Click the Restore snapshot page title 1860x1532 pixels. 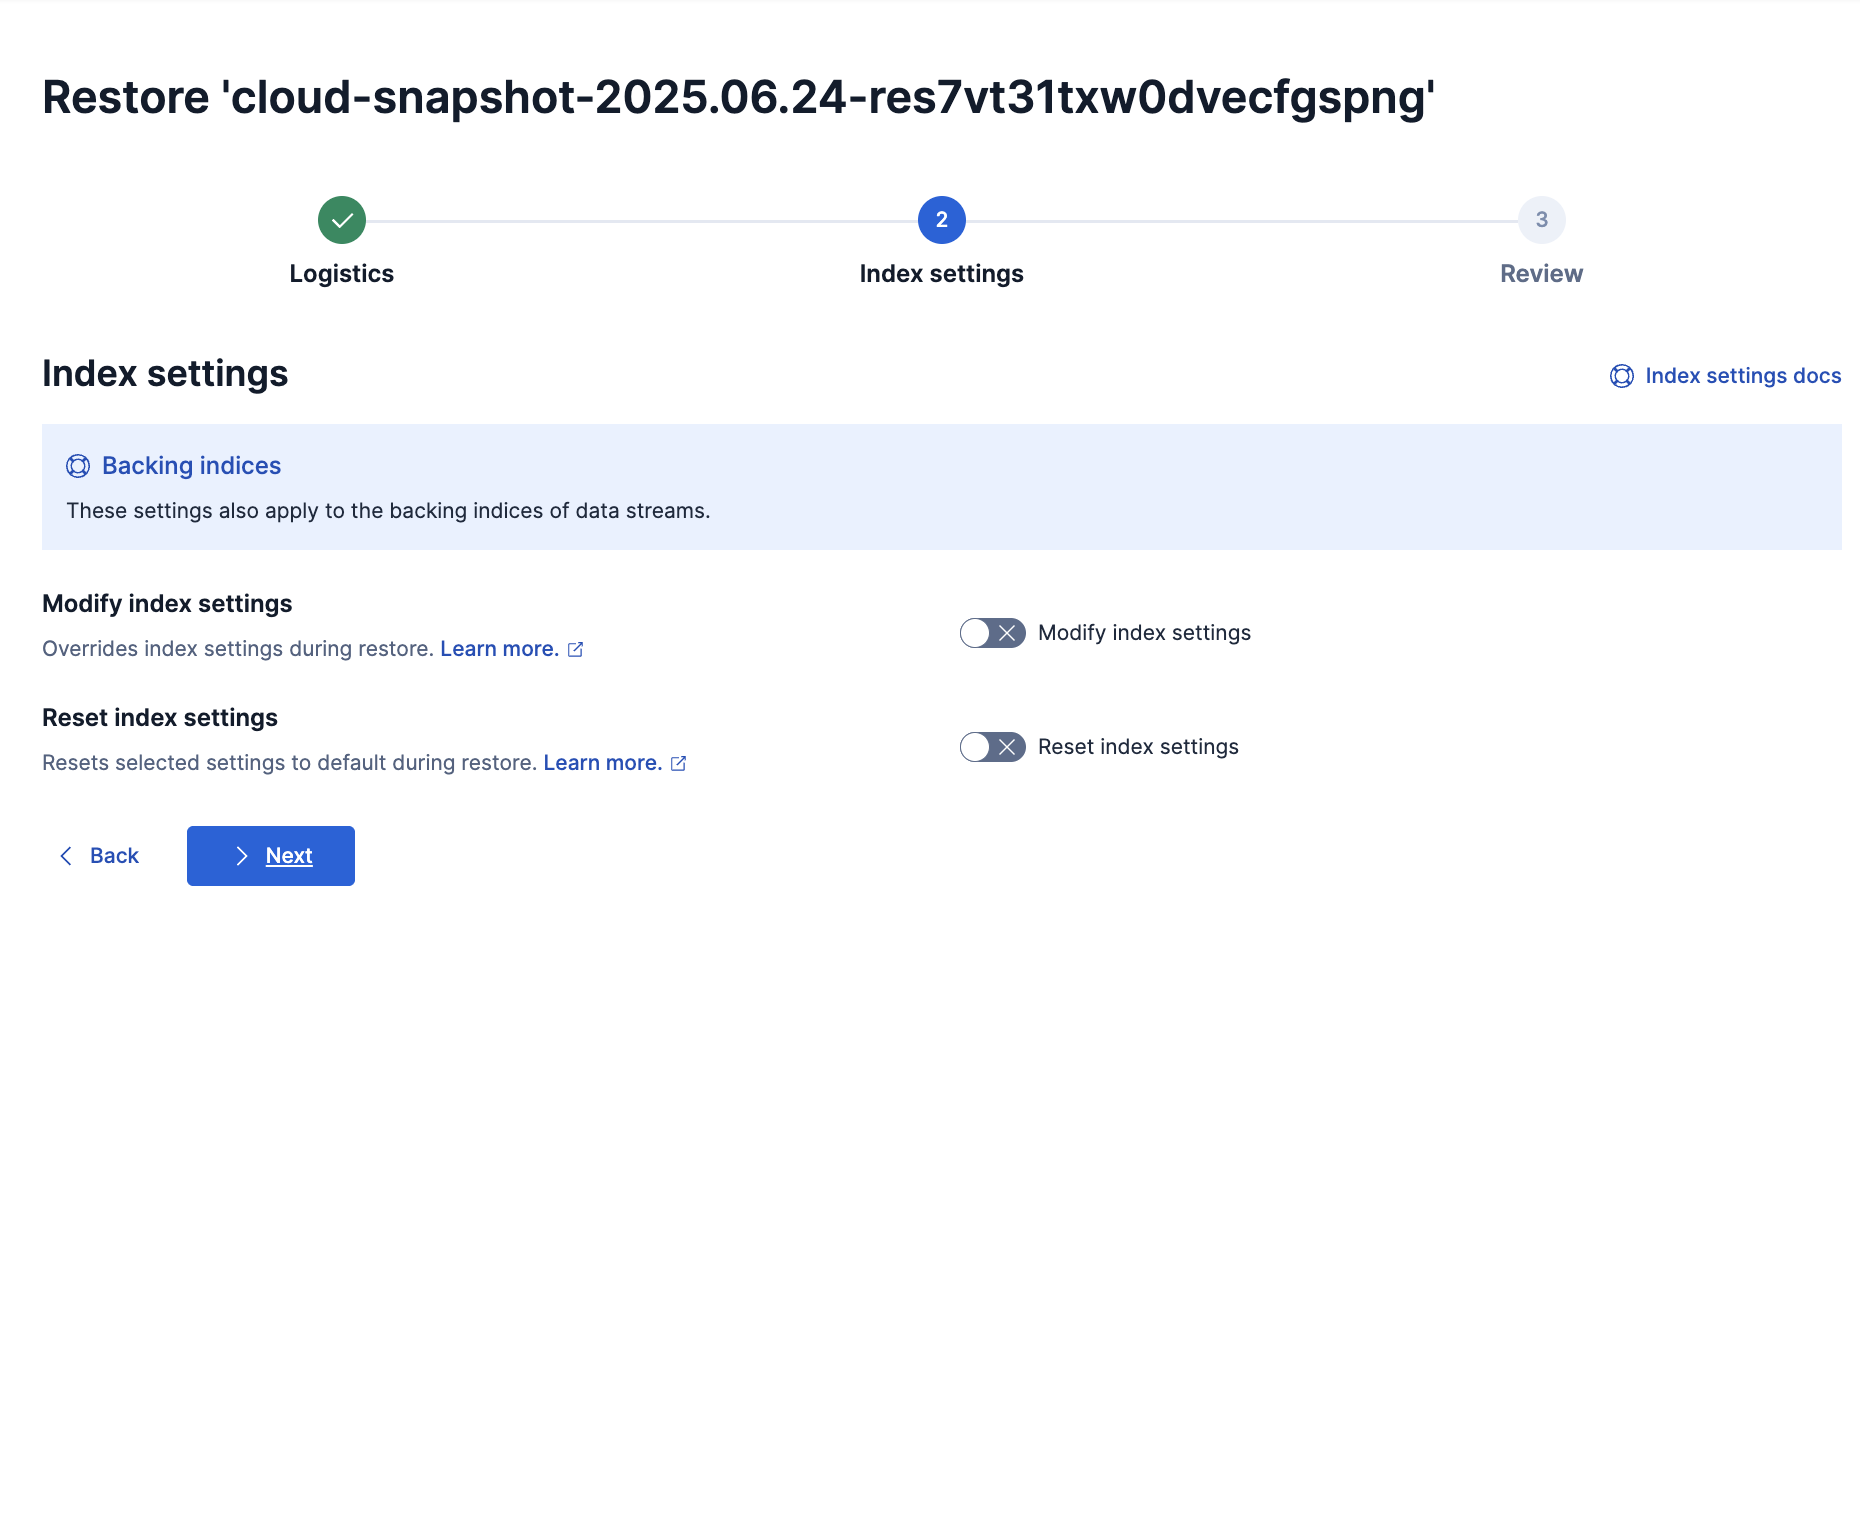[739, 98]
